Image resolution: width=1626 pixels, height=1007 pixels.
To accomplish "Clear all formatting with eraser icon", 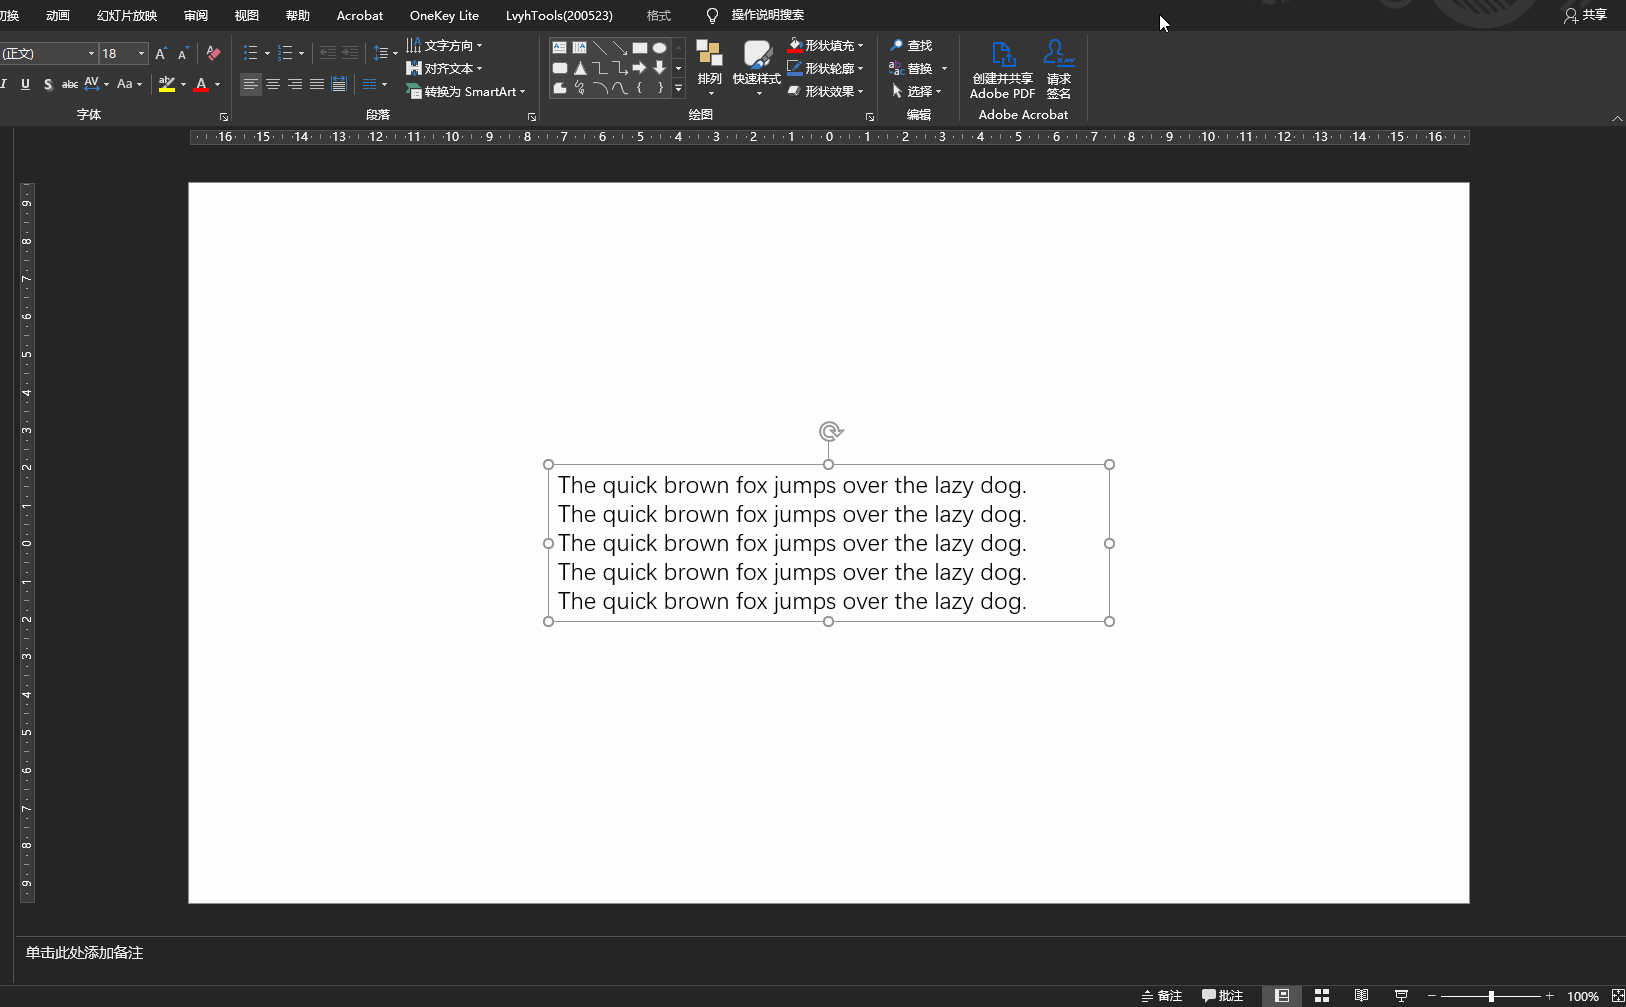I will [213, 53].
